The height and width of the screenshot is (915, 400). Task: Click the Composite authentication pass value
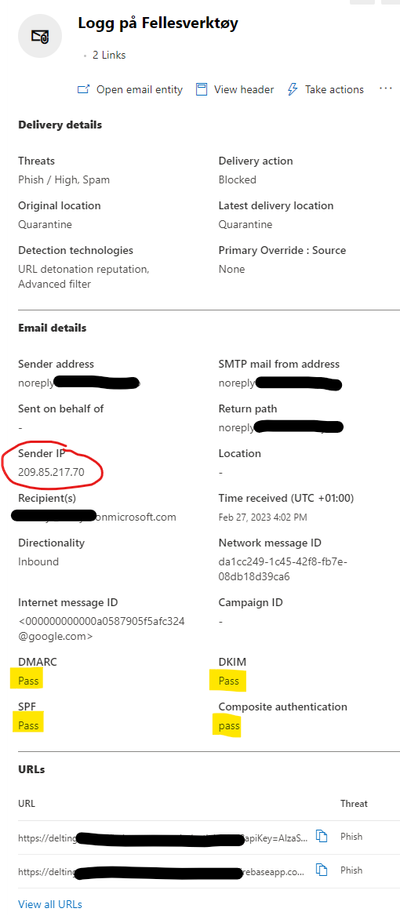tap(229, 726)
